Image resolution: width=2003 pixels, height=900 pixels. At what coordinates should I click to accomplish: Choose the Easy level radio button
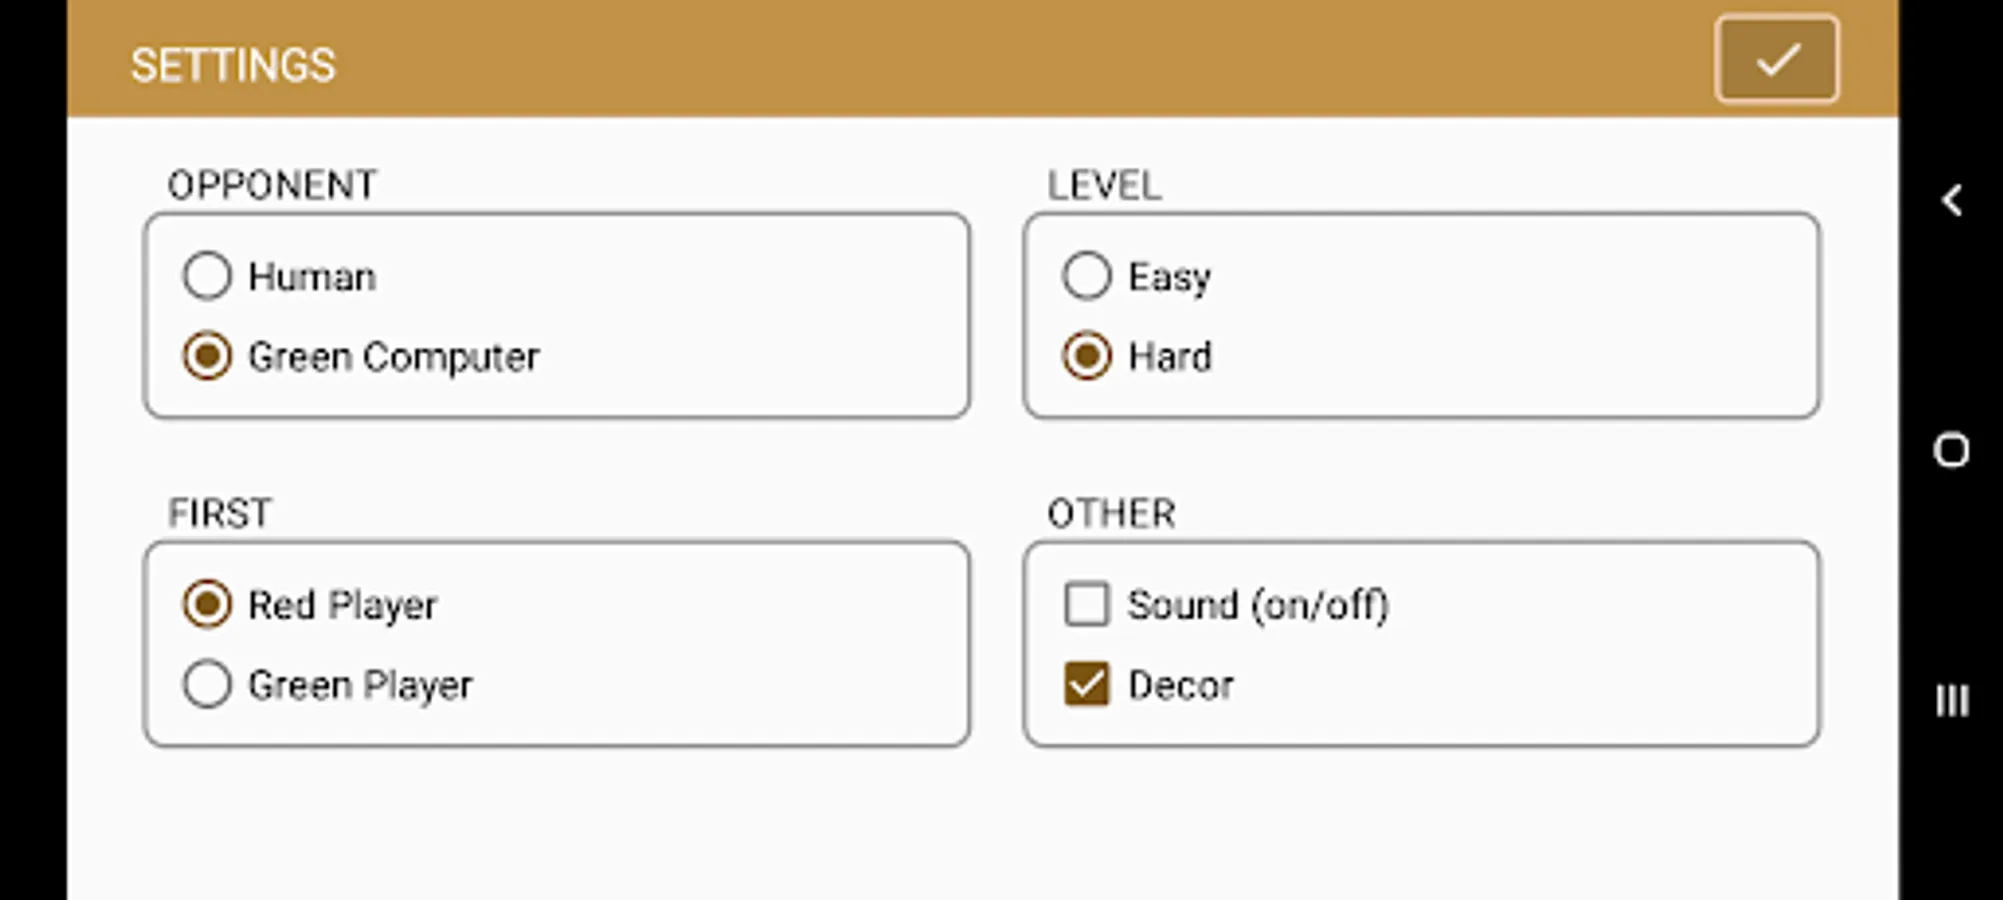coord(1087,276)
